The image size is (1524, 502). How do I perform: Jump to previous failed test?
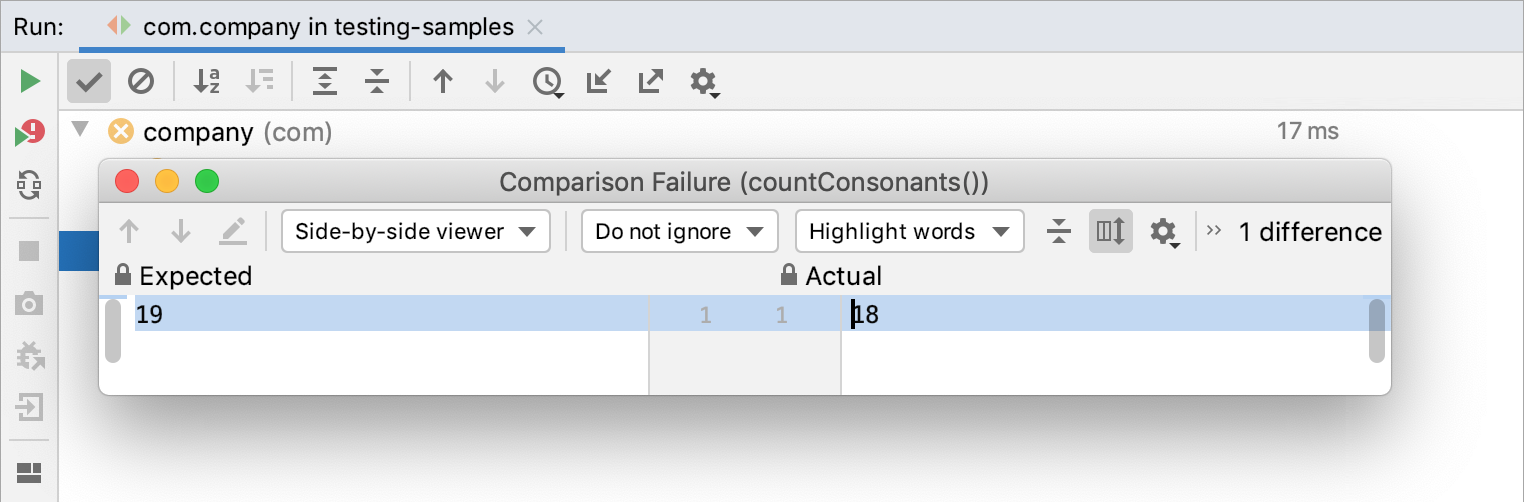(x=443, y=81)
